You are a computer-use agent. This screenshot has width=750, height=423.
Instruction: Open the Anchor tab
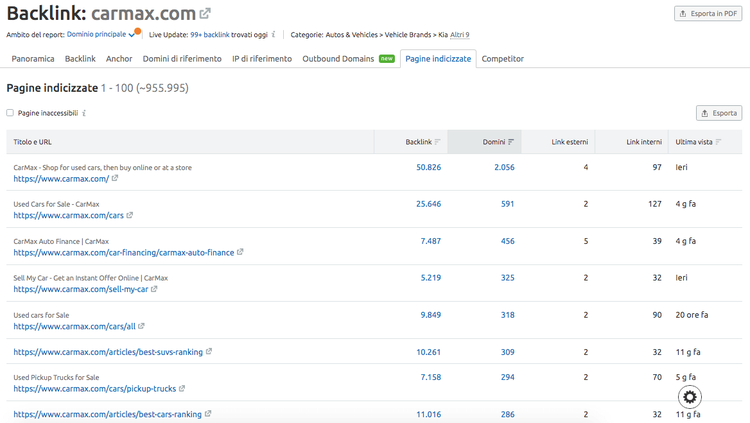click(x=119, y=58)
